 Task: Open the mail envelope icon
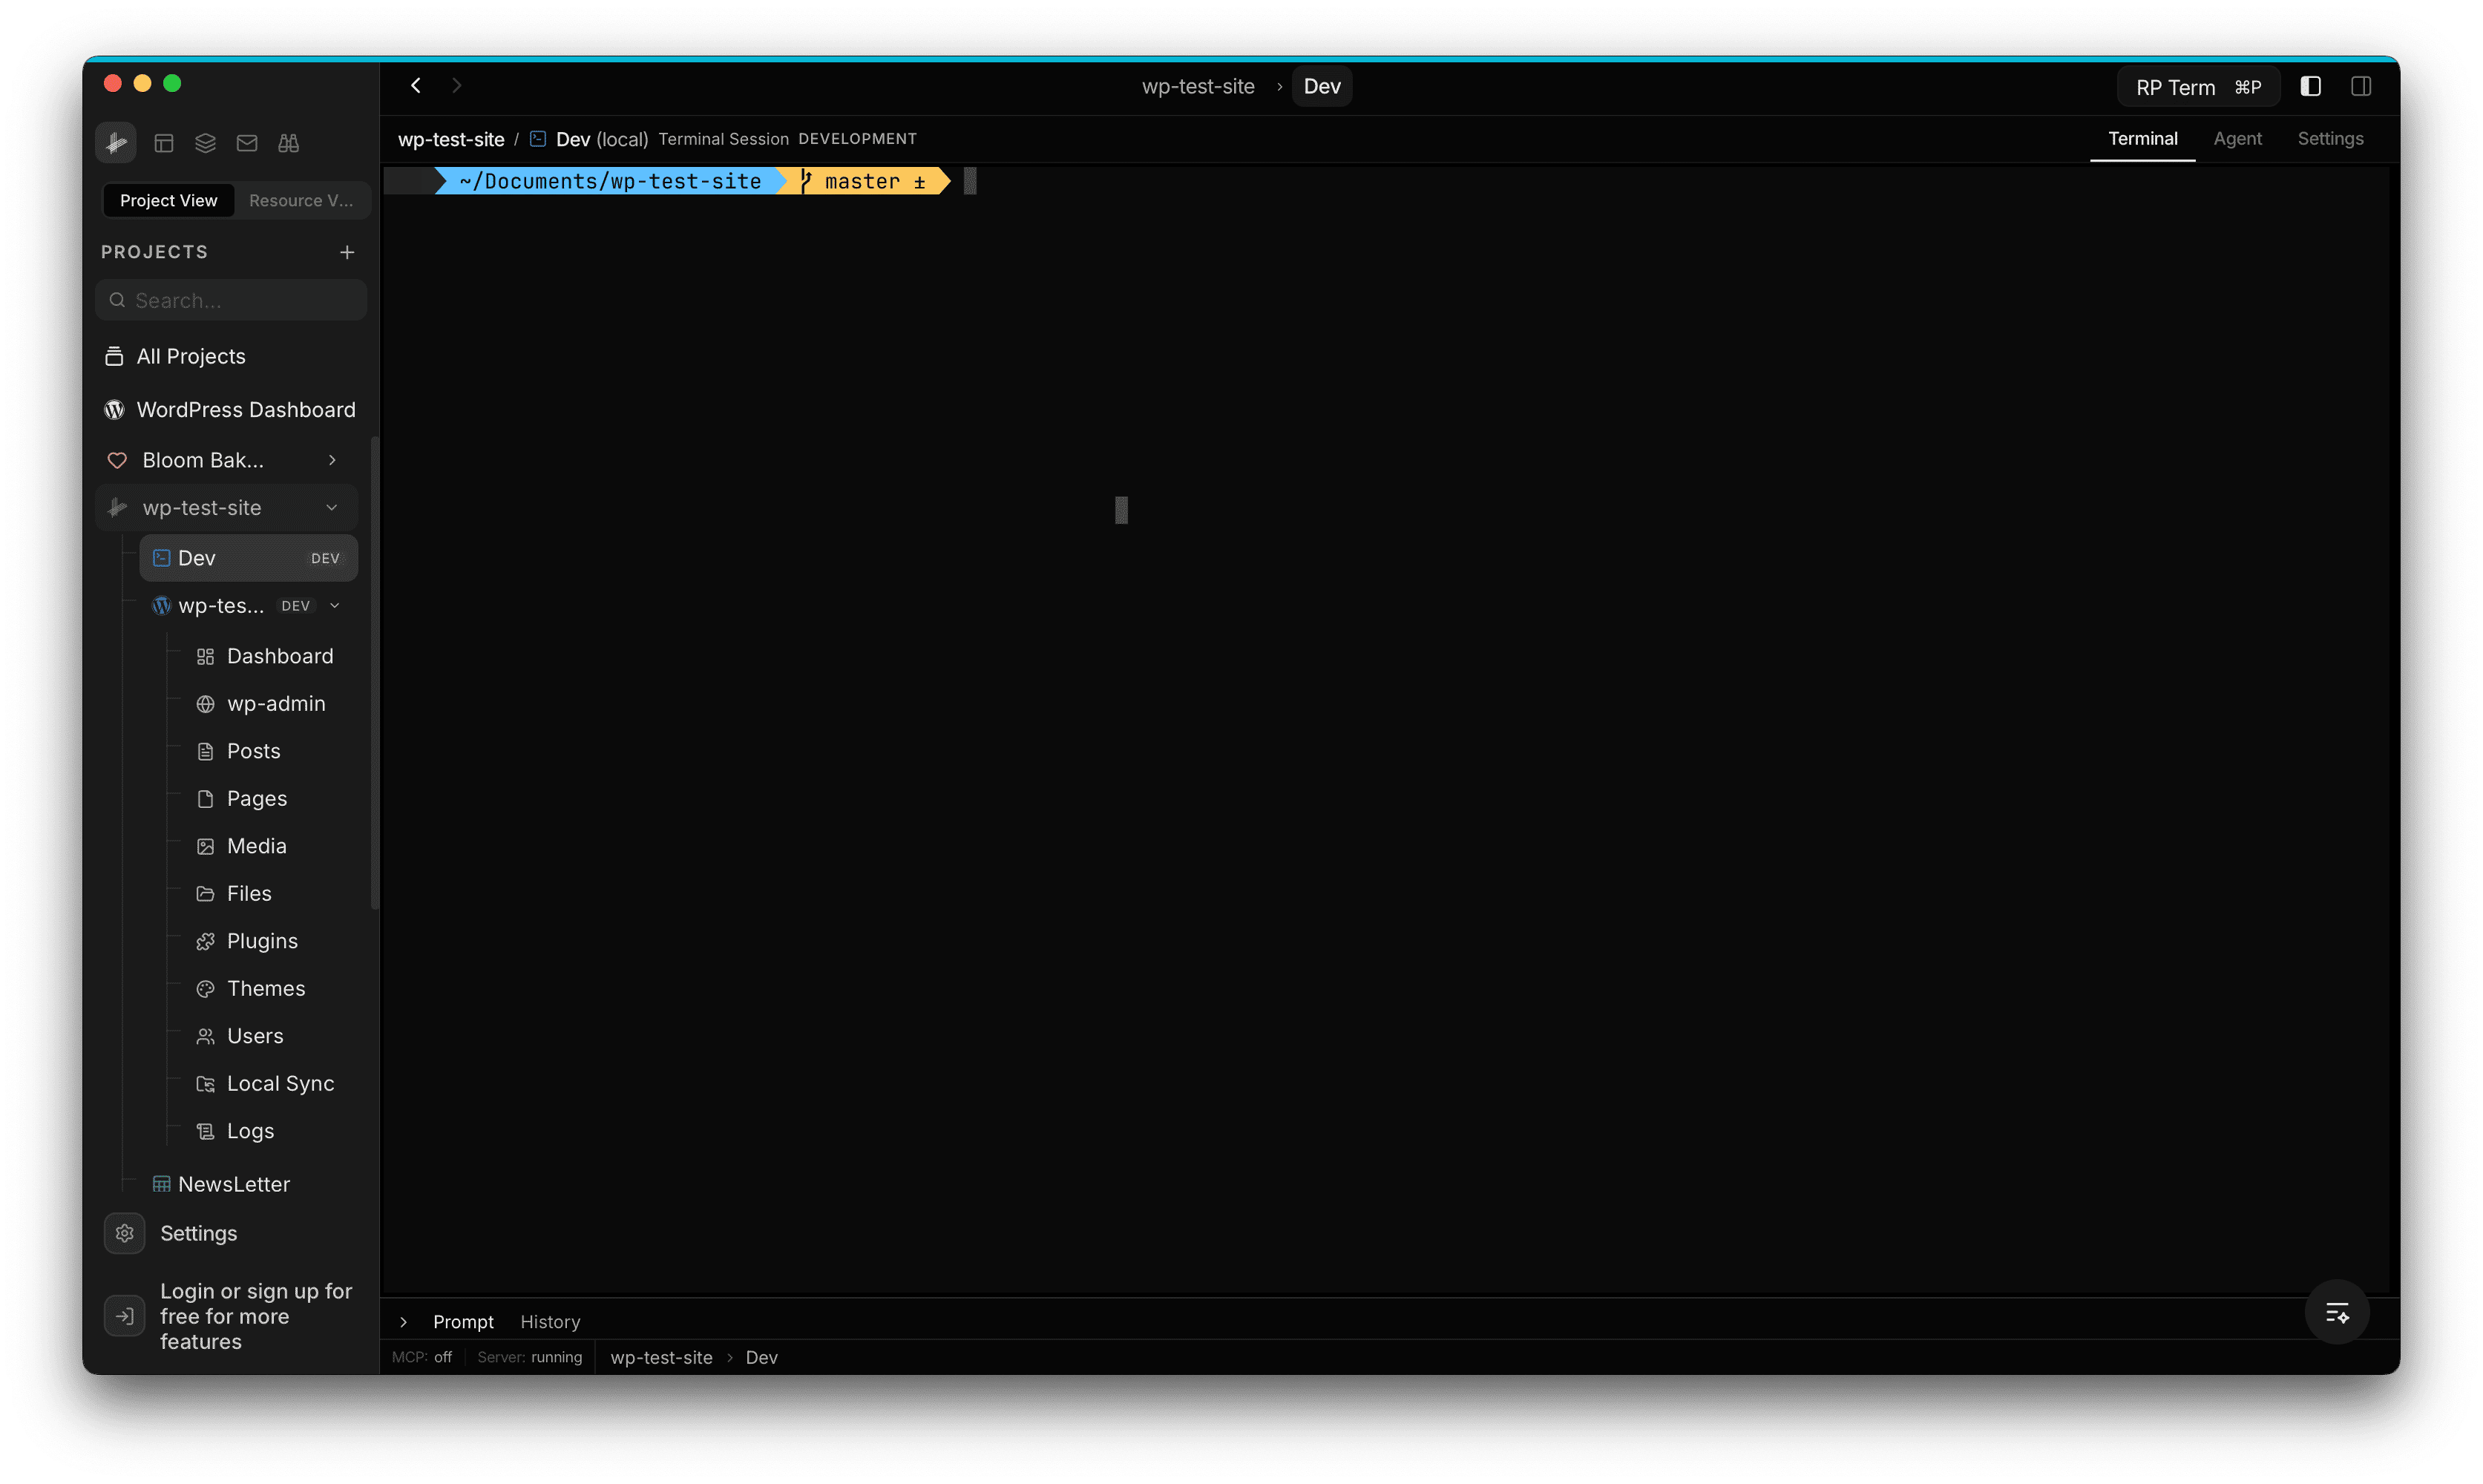247,142
